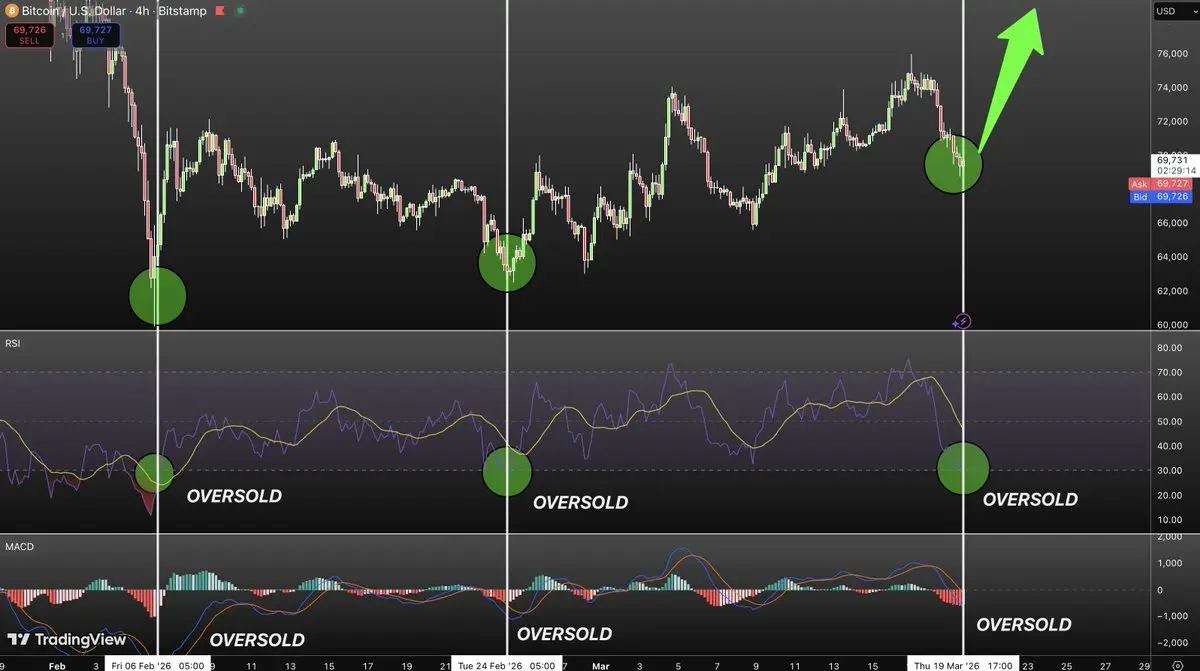The width and height of the screenshot is (1200, 671).
Task: Click the 76,000 price scale label
Action: pos(1172,54)
